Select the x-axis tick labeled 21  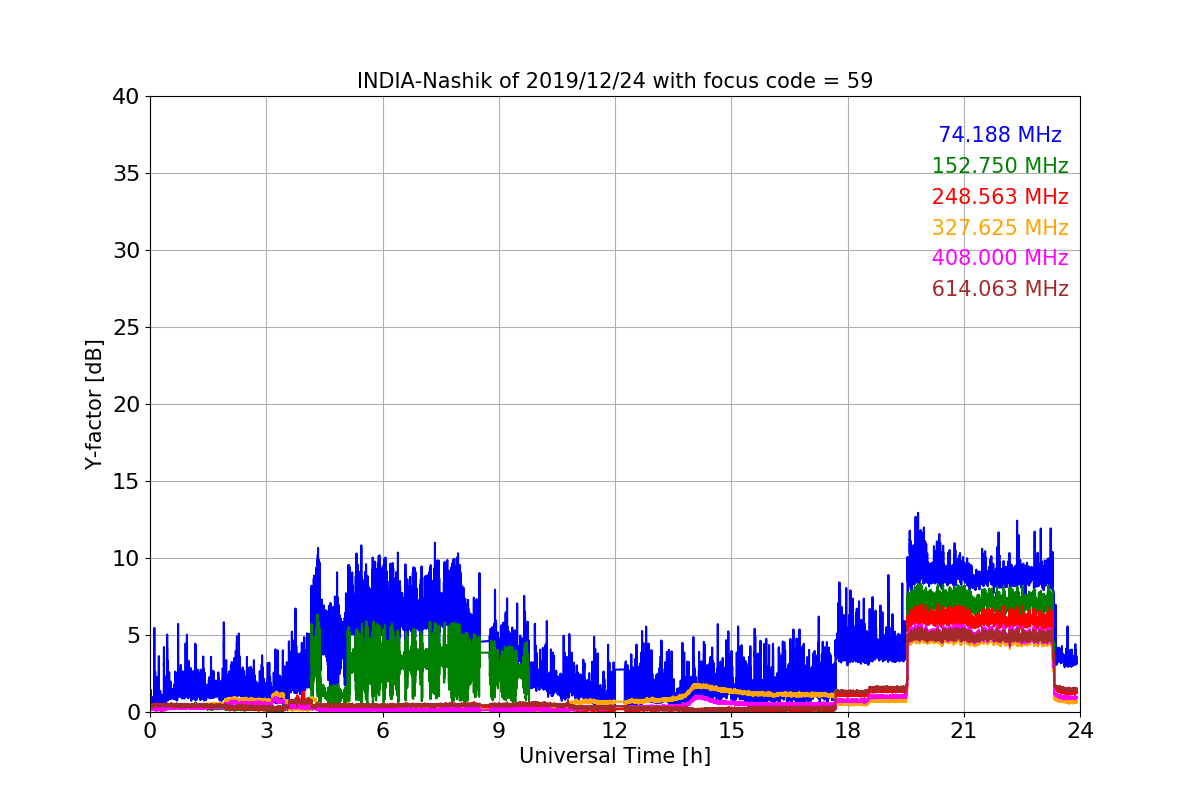pyautogui.click(x=963, y=731)
